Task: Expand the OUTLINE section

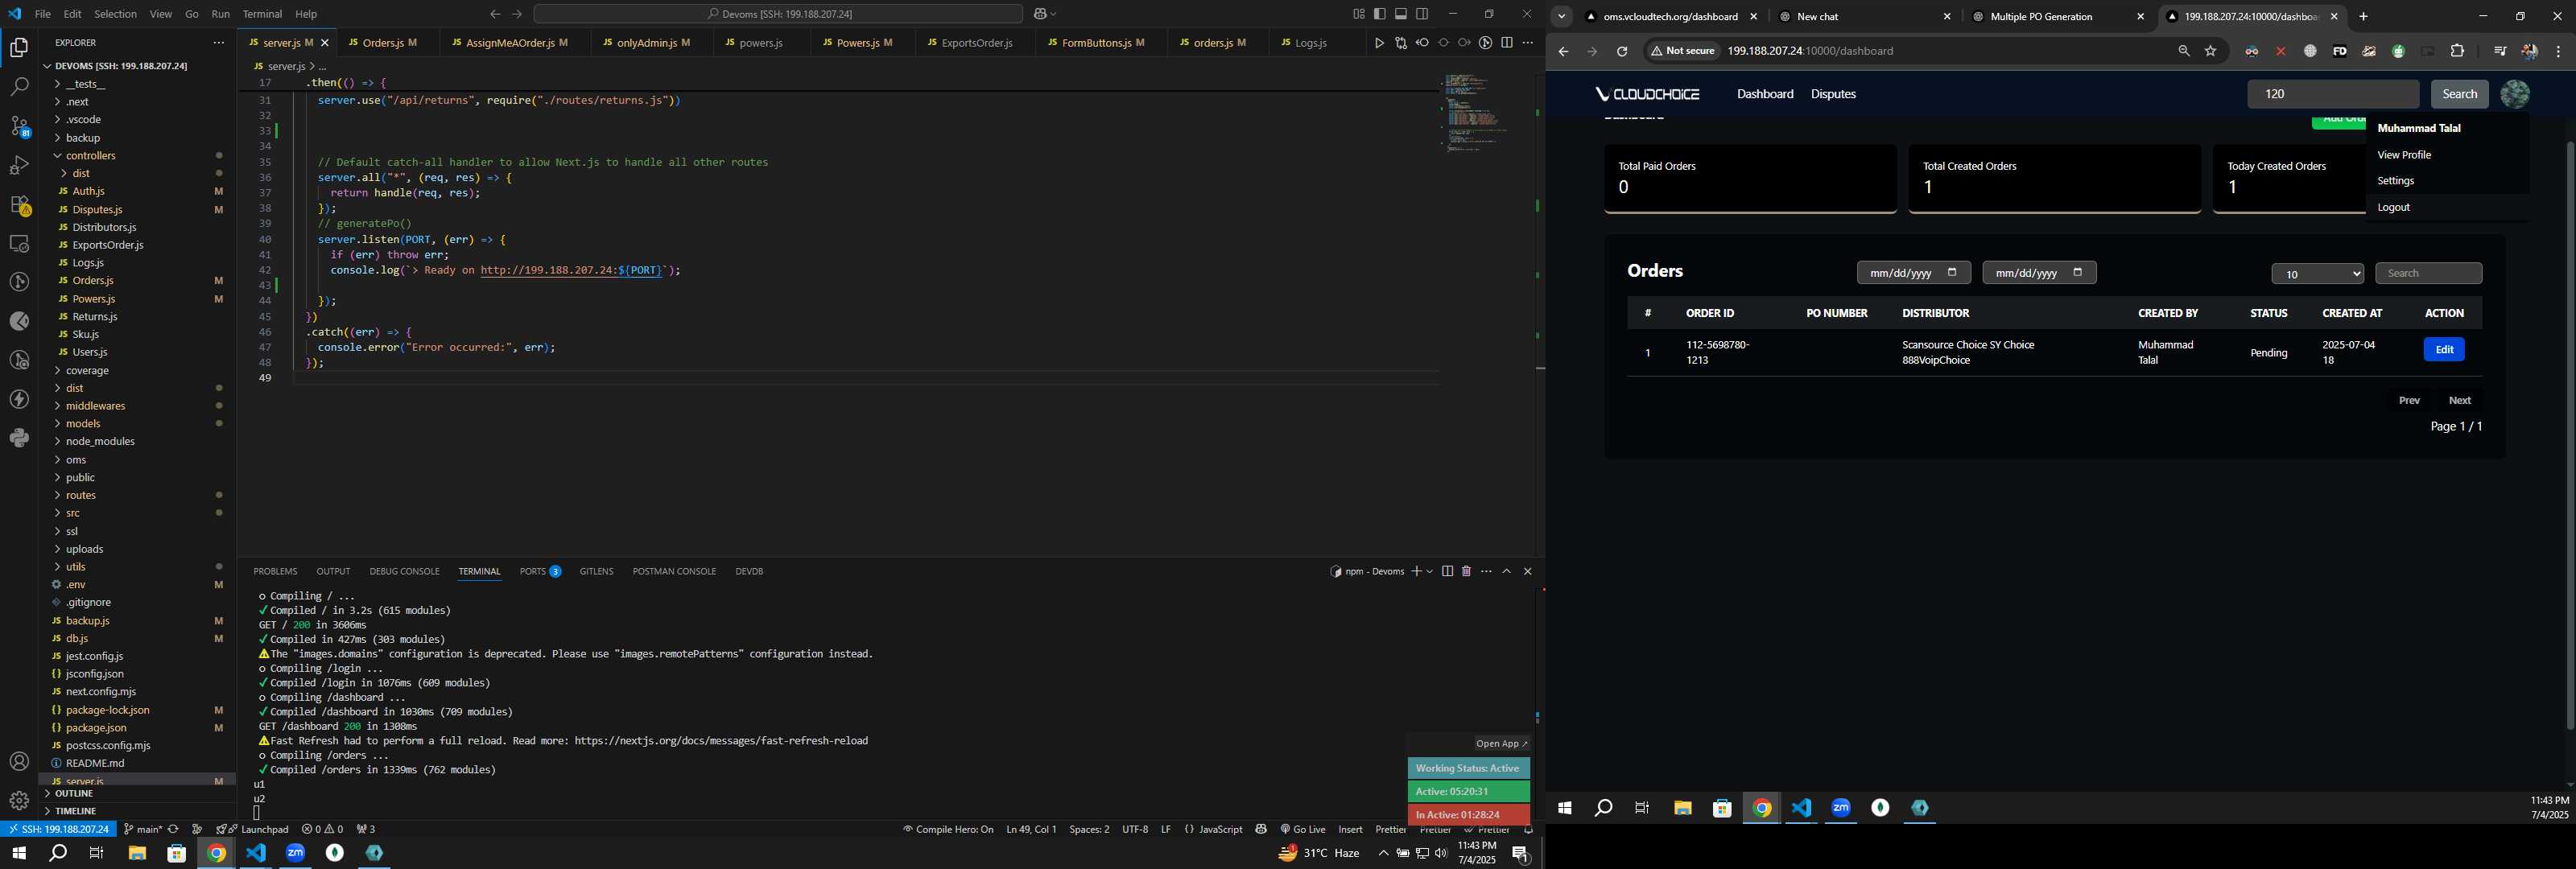Action: [x=74, y=794]
